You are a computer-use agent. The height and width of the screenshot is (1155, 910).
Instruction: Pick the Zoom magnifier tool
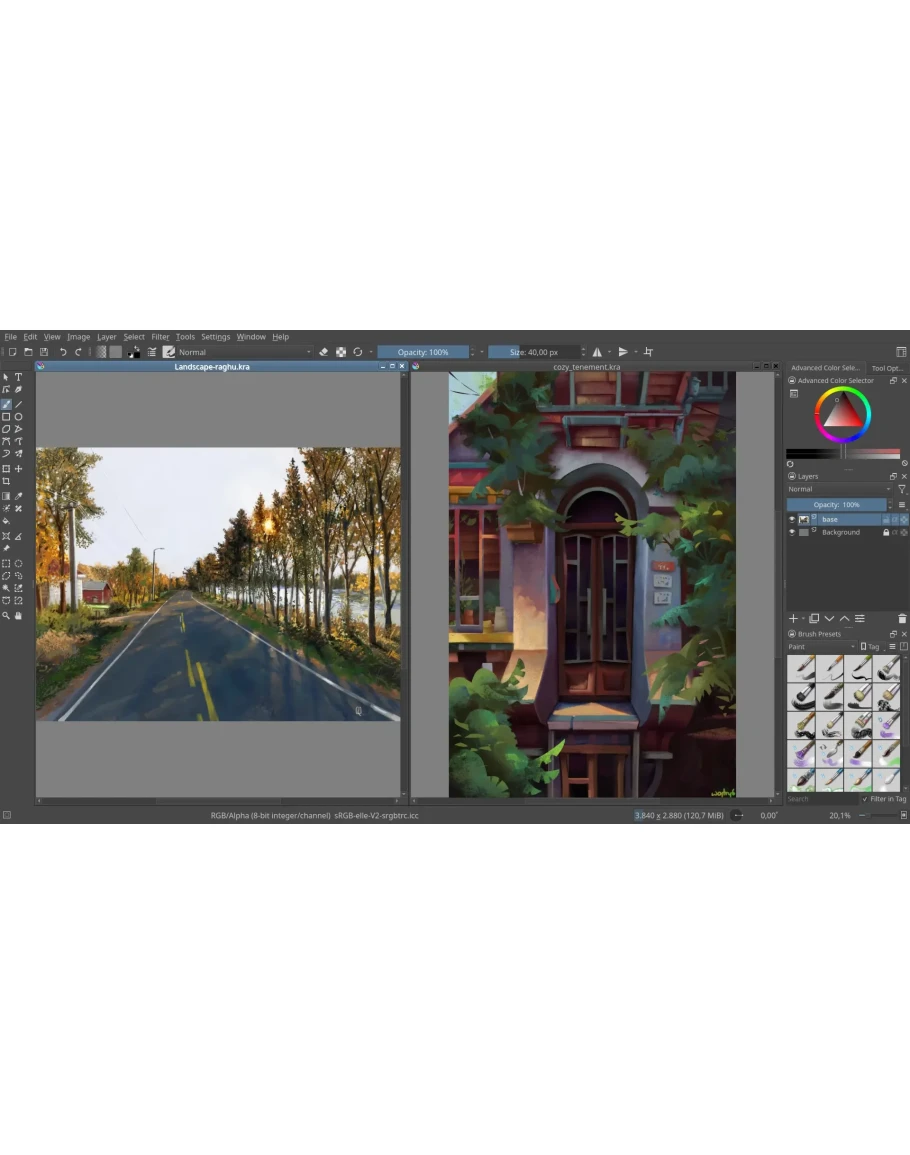(6, 615)
